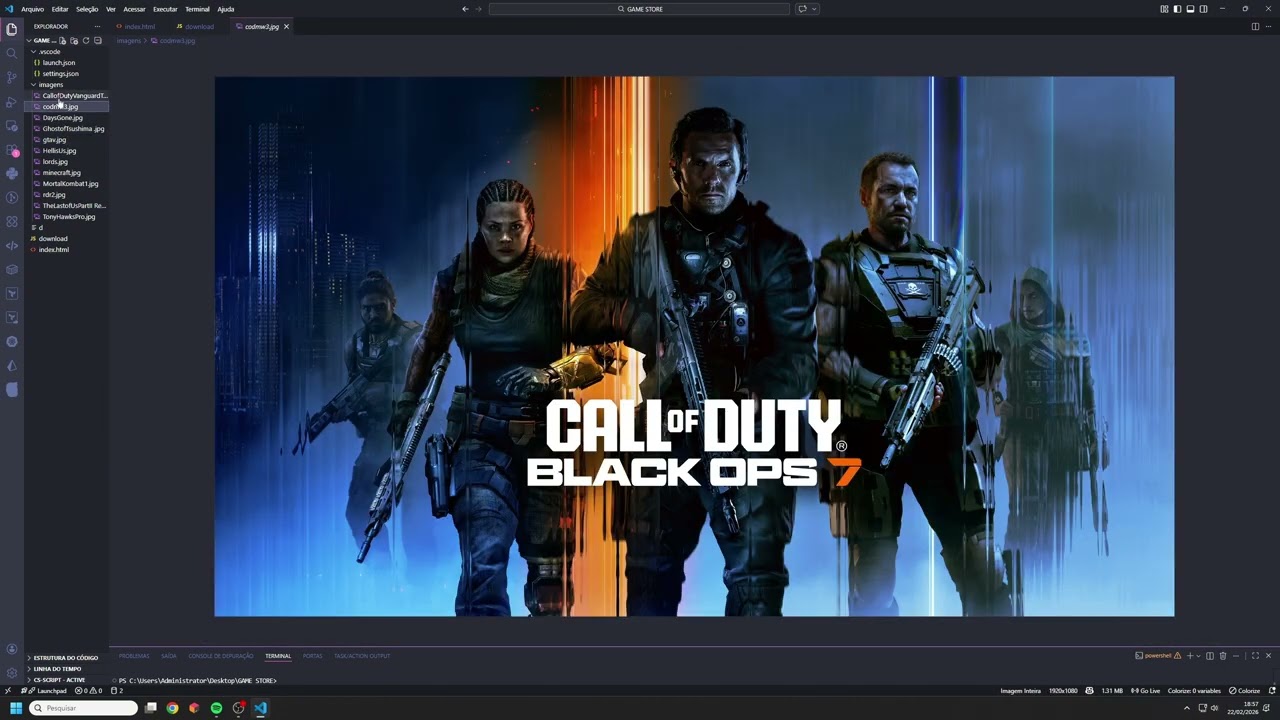Collapse the .vscode folder
This screenshot has height=720, width=1280.
click(x=47, y=52)
